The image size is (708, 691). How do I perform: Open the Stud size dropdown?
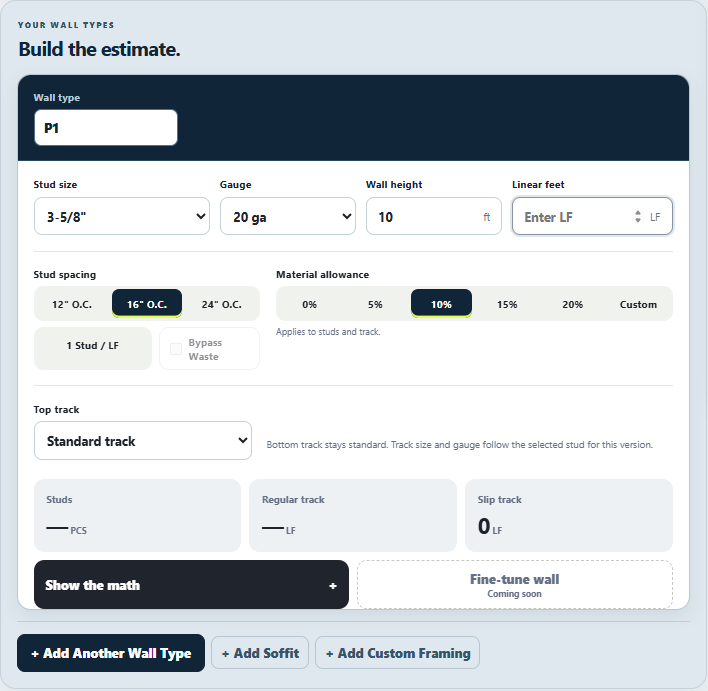122,216
